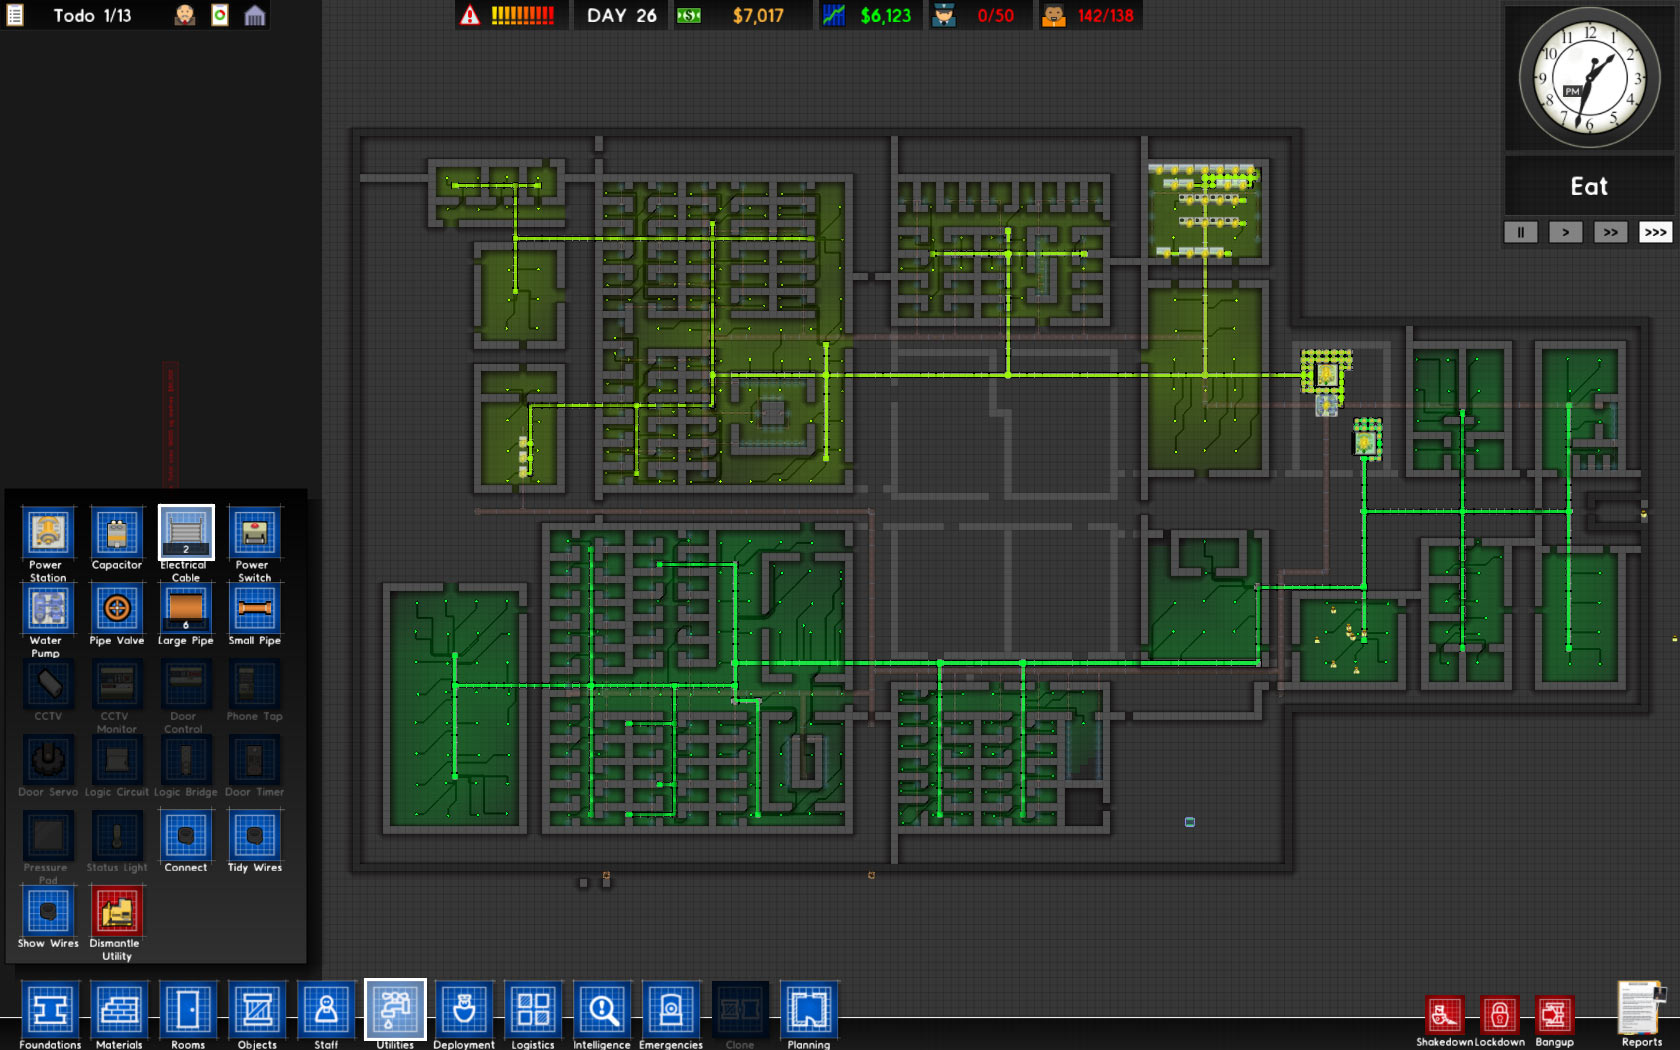Click the Eat regime label
This screenshot has height=1050, width=1680.
[x=1589, y=186]
